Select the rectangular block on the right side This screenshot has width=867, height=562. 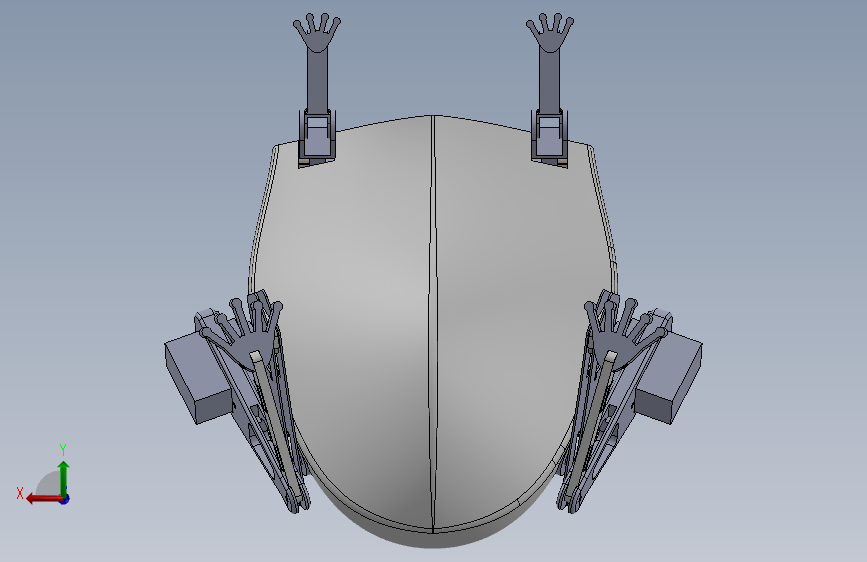click(x=670, y=379)
